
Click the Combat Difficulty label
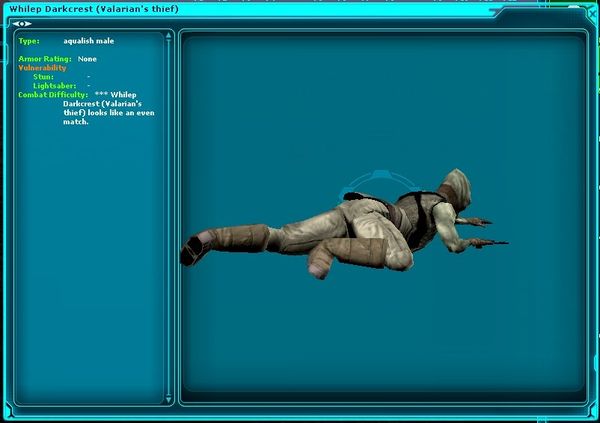coord(52,94)
